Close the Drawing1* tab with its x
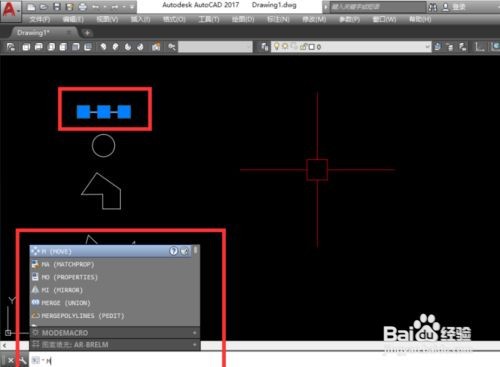The width and height of the screenshot is (500, 367). click(69, 33)
